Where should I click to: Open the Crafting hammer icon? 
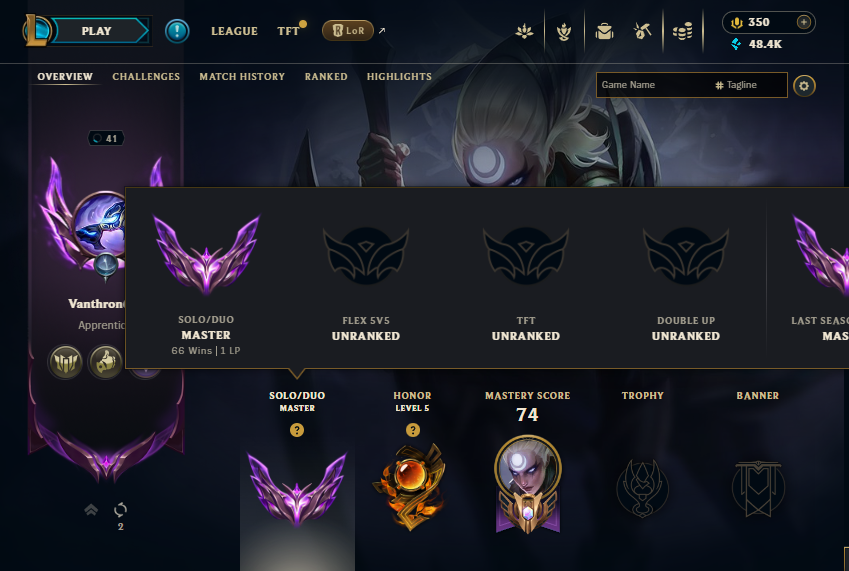click(642, 31)
